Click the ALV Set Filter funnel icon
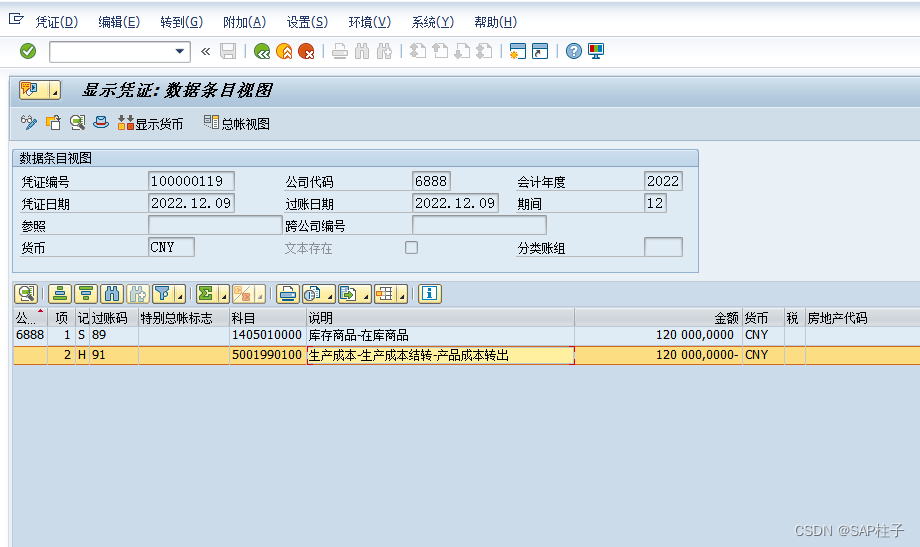The width and height of the screenshot is (920, 547). (x=163, y=293)
